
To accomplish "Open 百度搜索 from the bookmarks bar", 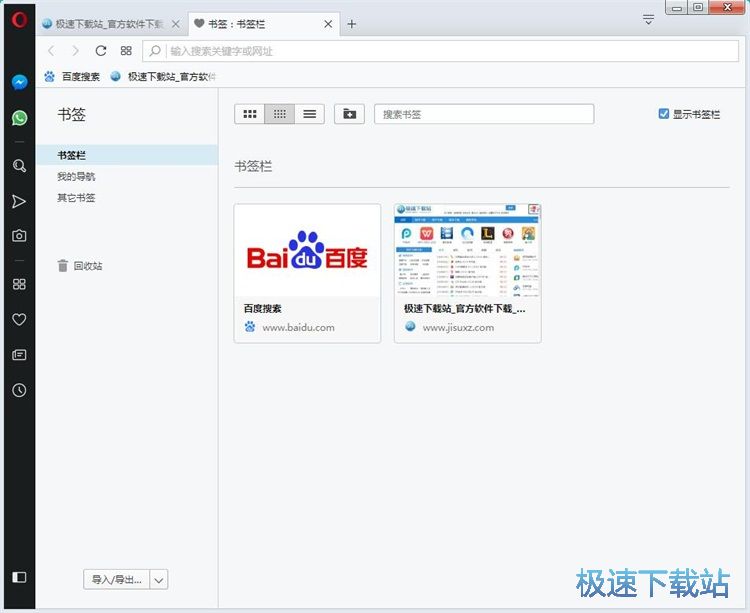I will point(72,77).
